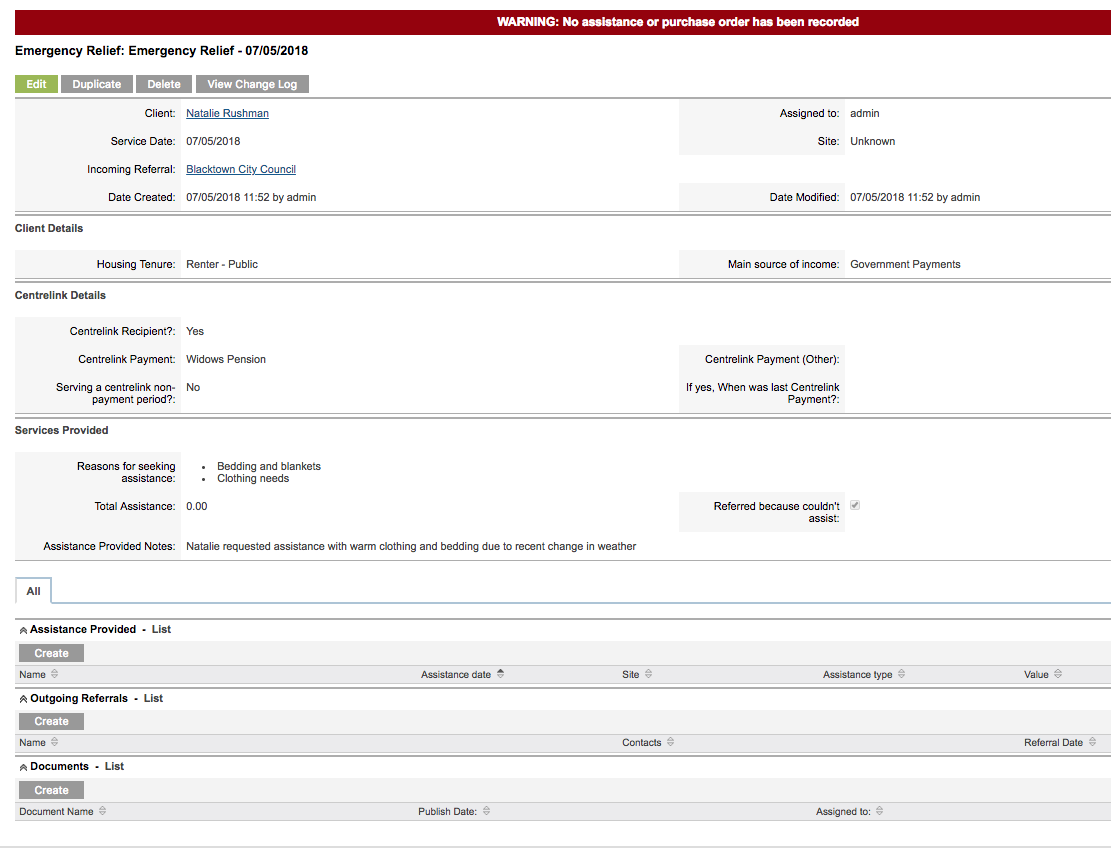This screenshot has width=1111, height=848.
Task: Click Date Created value text
Action: pos(251,197)
